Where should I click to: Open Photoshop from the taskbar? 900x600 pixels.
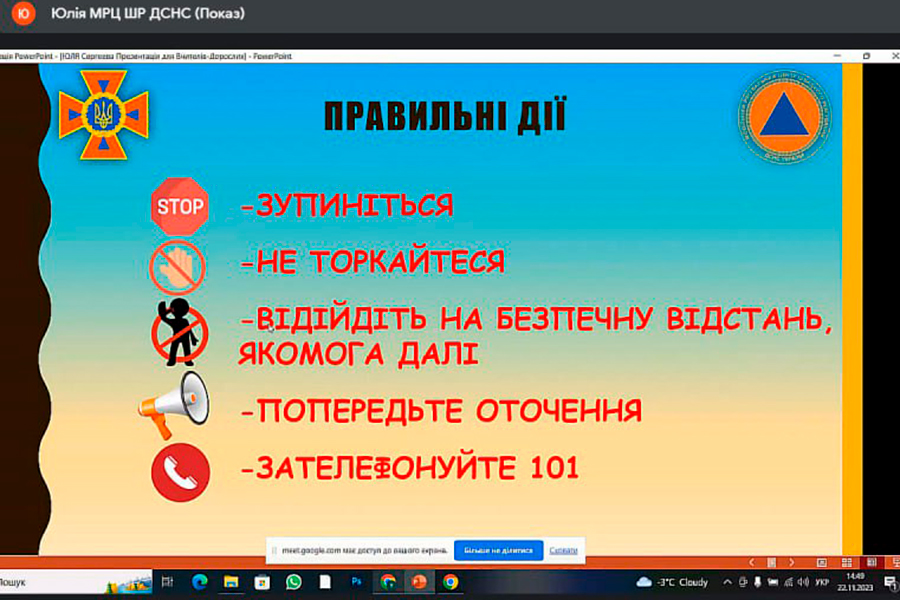tap(356, 582)
